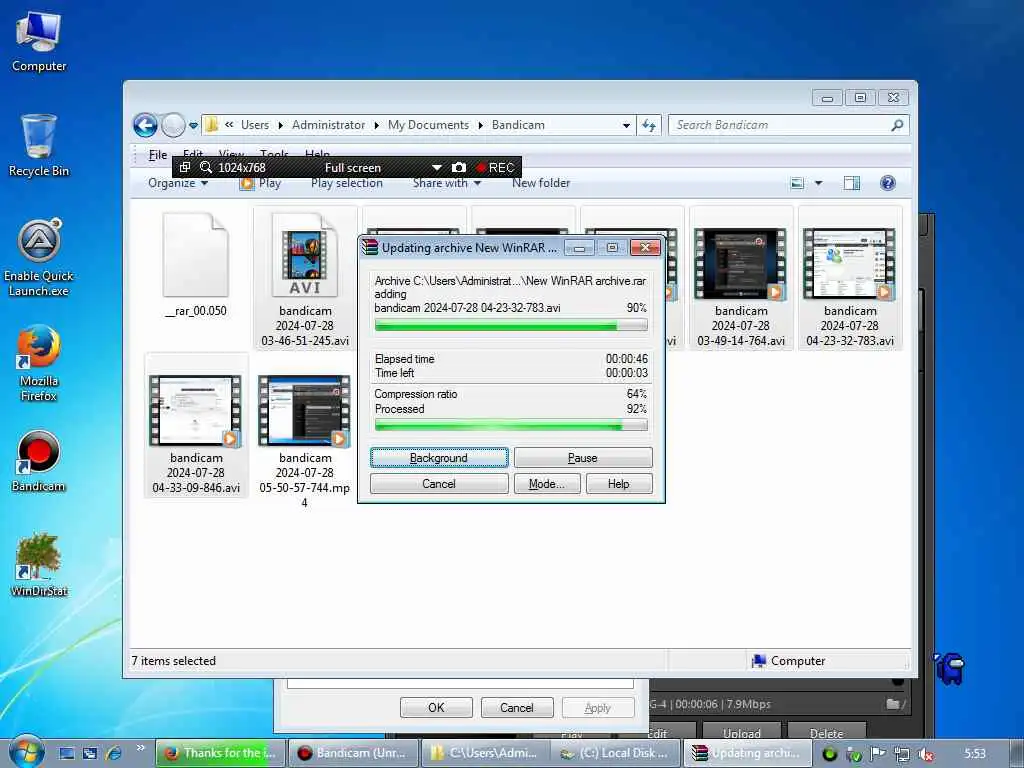1024x768 pixels.
Task: Click Play selection in Explorer toolbar
Action: [347, 184]
